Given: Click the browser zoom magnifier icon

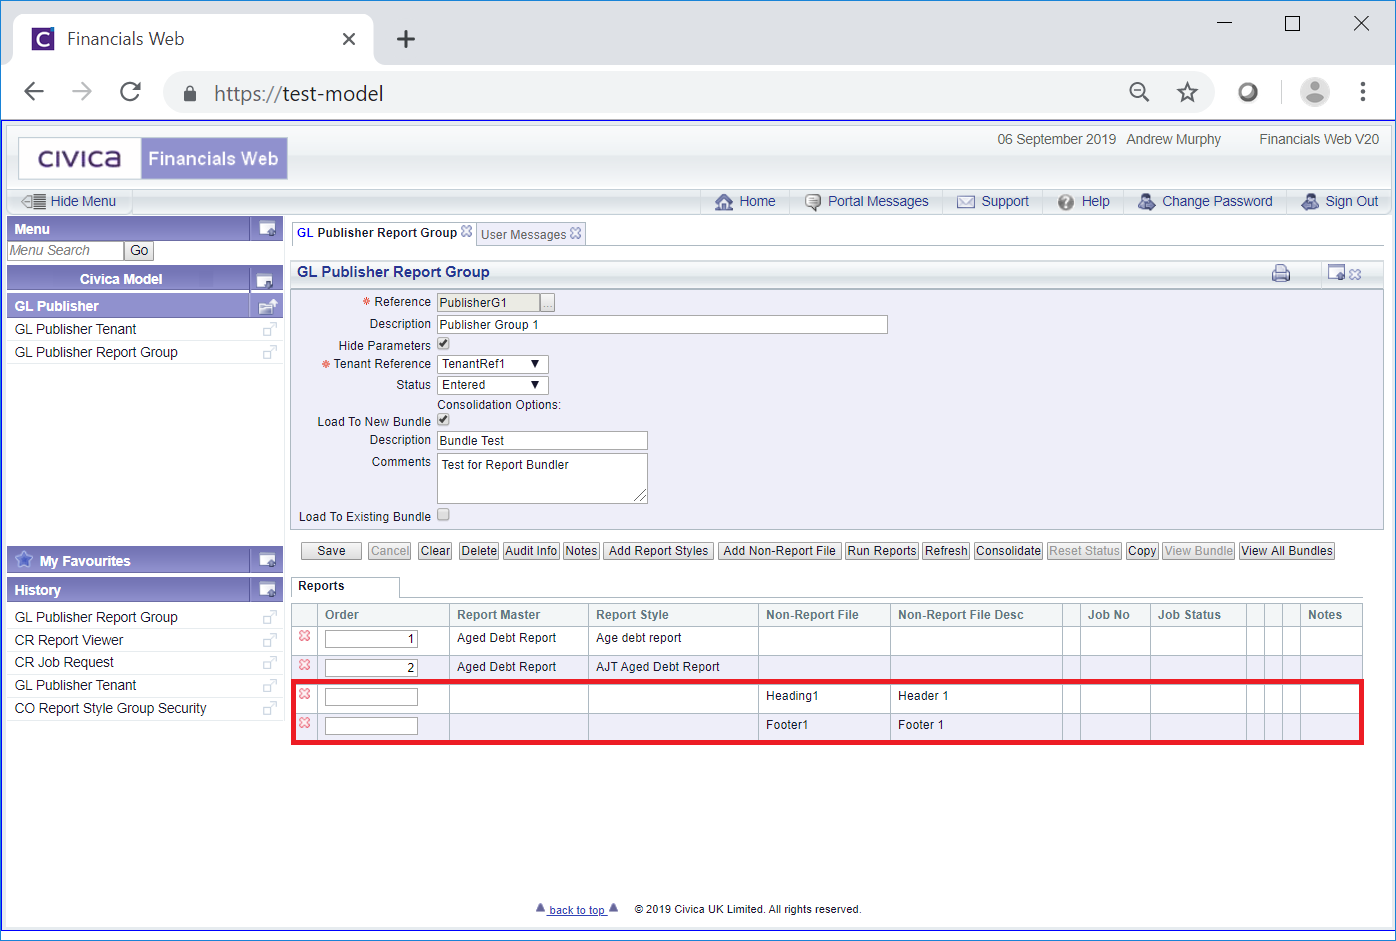Looking at the screenshot, I should click(1139, 92).
